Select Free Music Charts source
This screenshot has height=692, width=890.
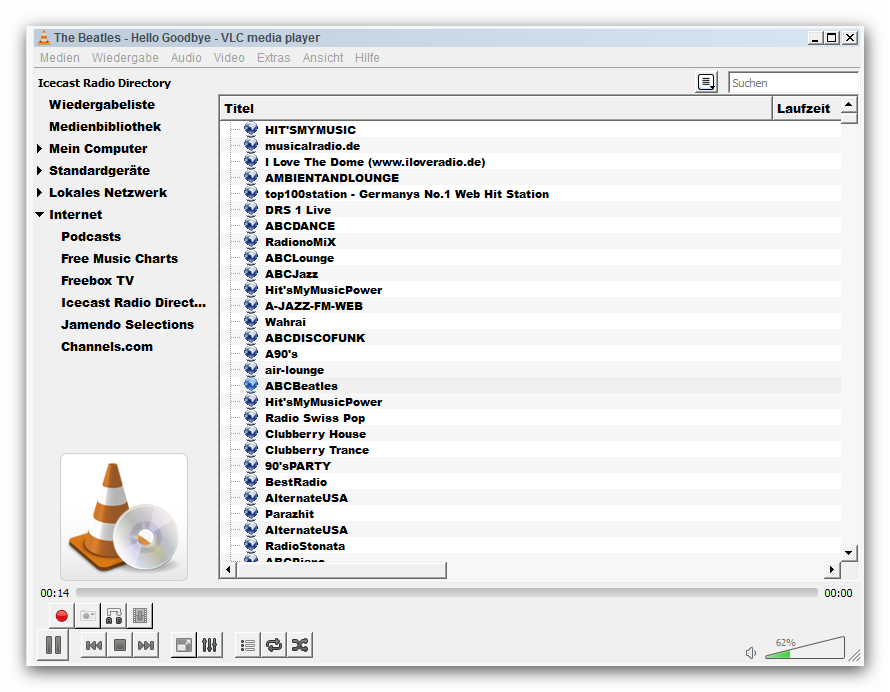click(x=119, y=259)
